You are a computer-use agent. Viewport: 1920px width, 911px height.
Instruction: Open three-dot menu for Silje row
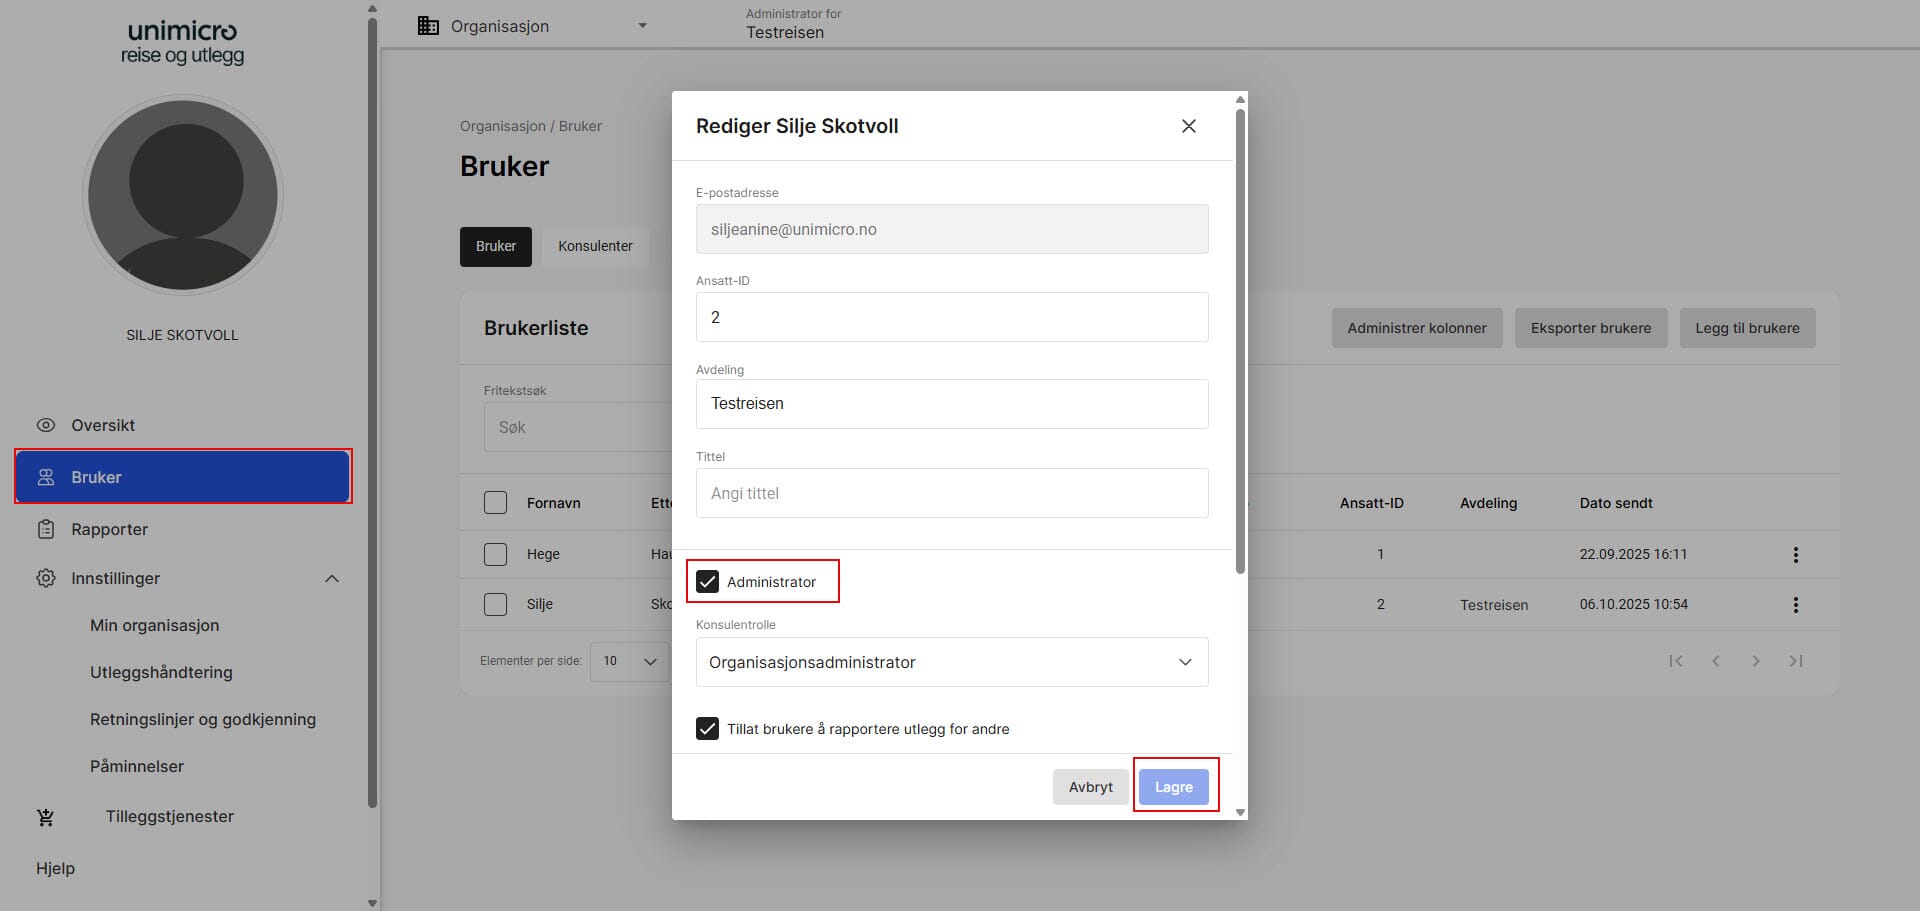point(1795,605)
